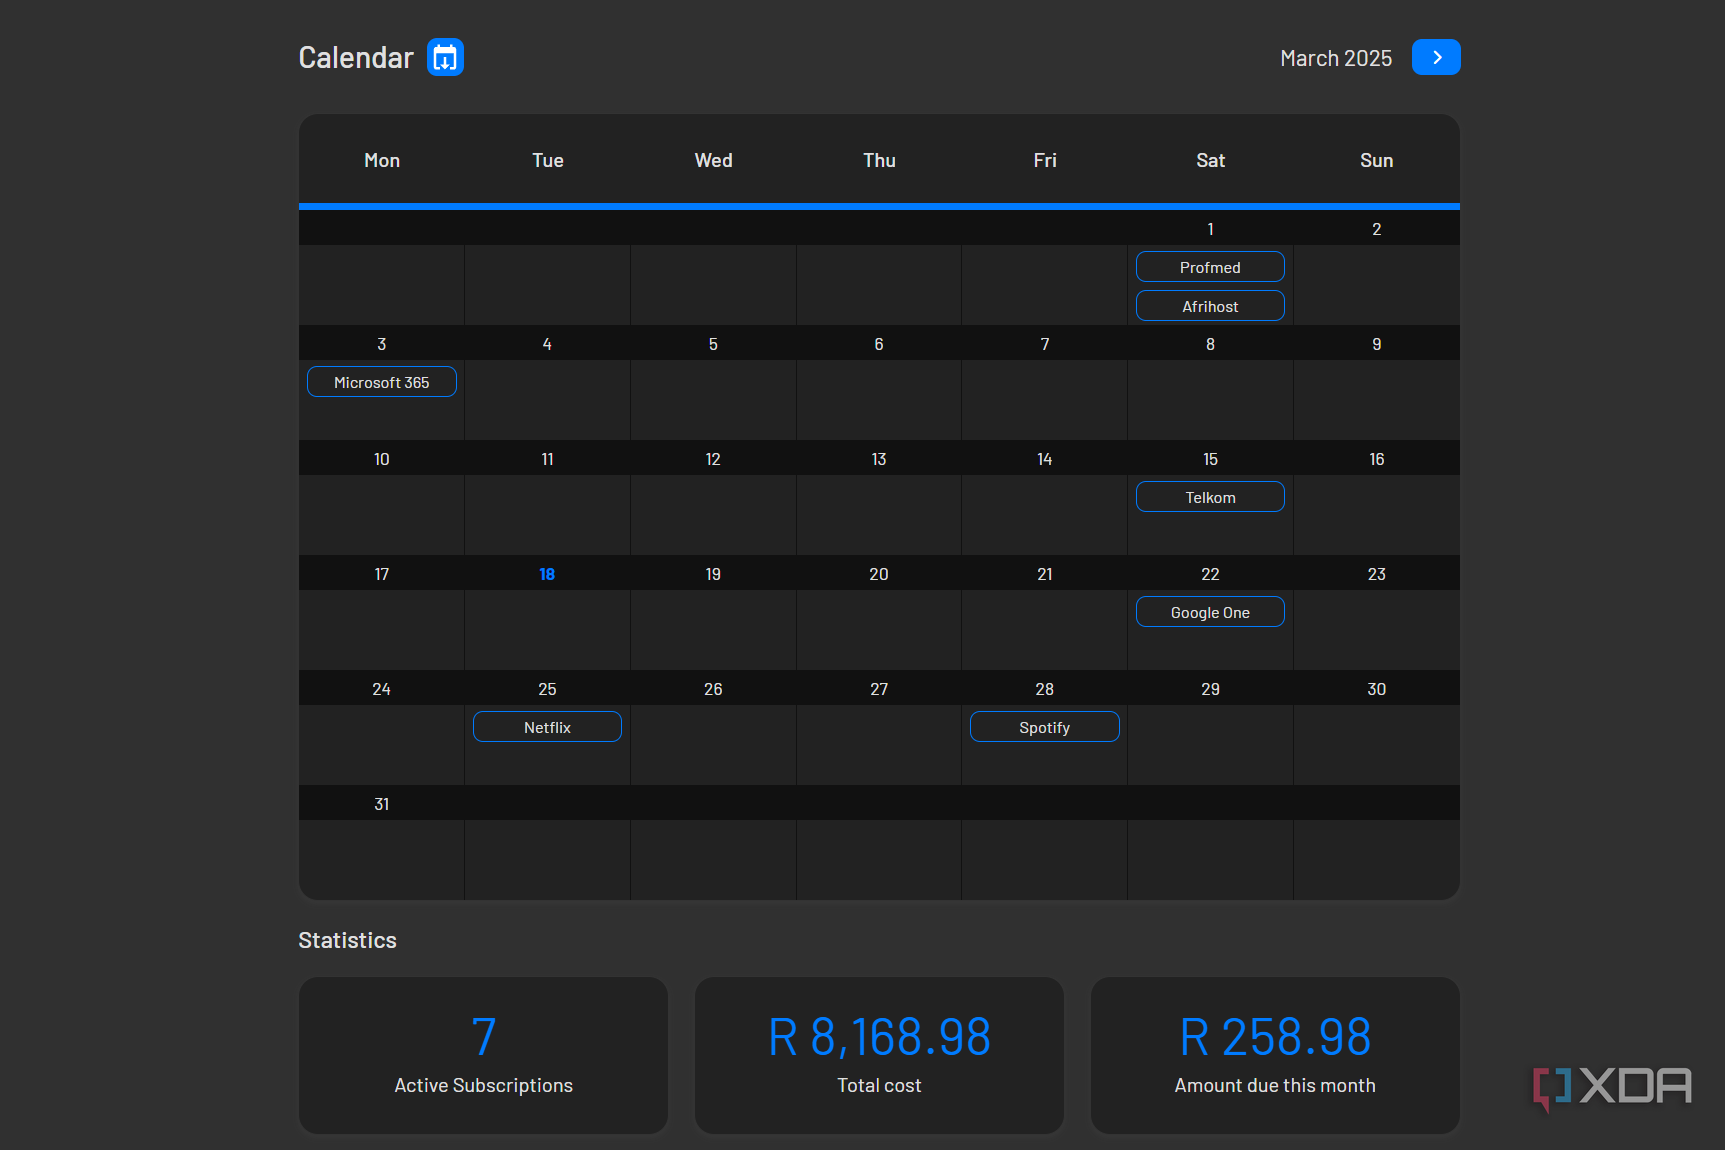The width and height of the screenshot is (1725, 1150).
Task: Click date number 31 in the calendar
Action: click(382, 804)
